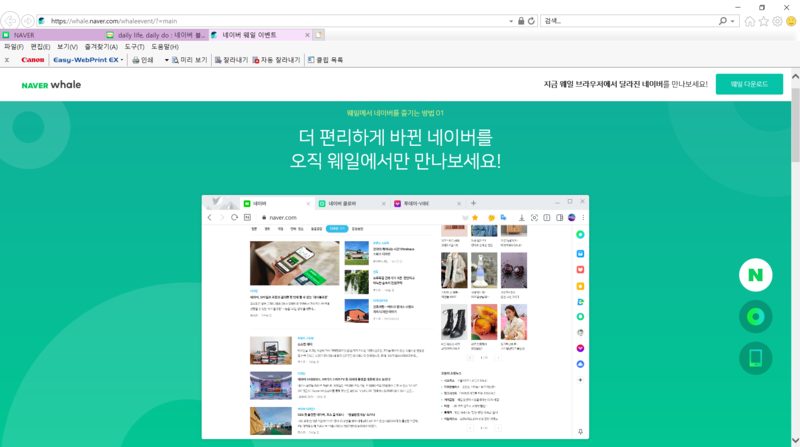Click the scrollbar down arrow
The height and width of the screenshot is (447, 800).
[x=795, y=440]
